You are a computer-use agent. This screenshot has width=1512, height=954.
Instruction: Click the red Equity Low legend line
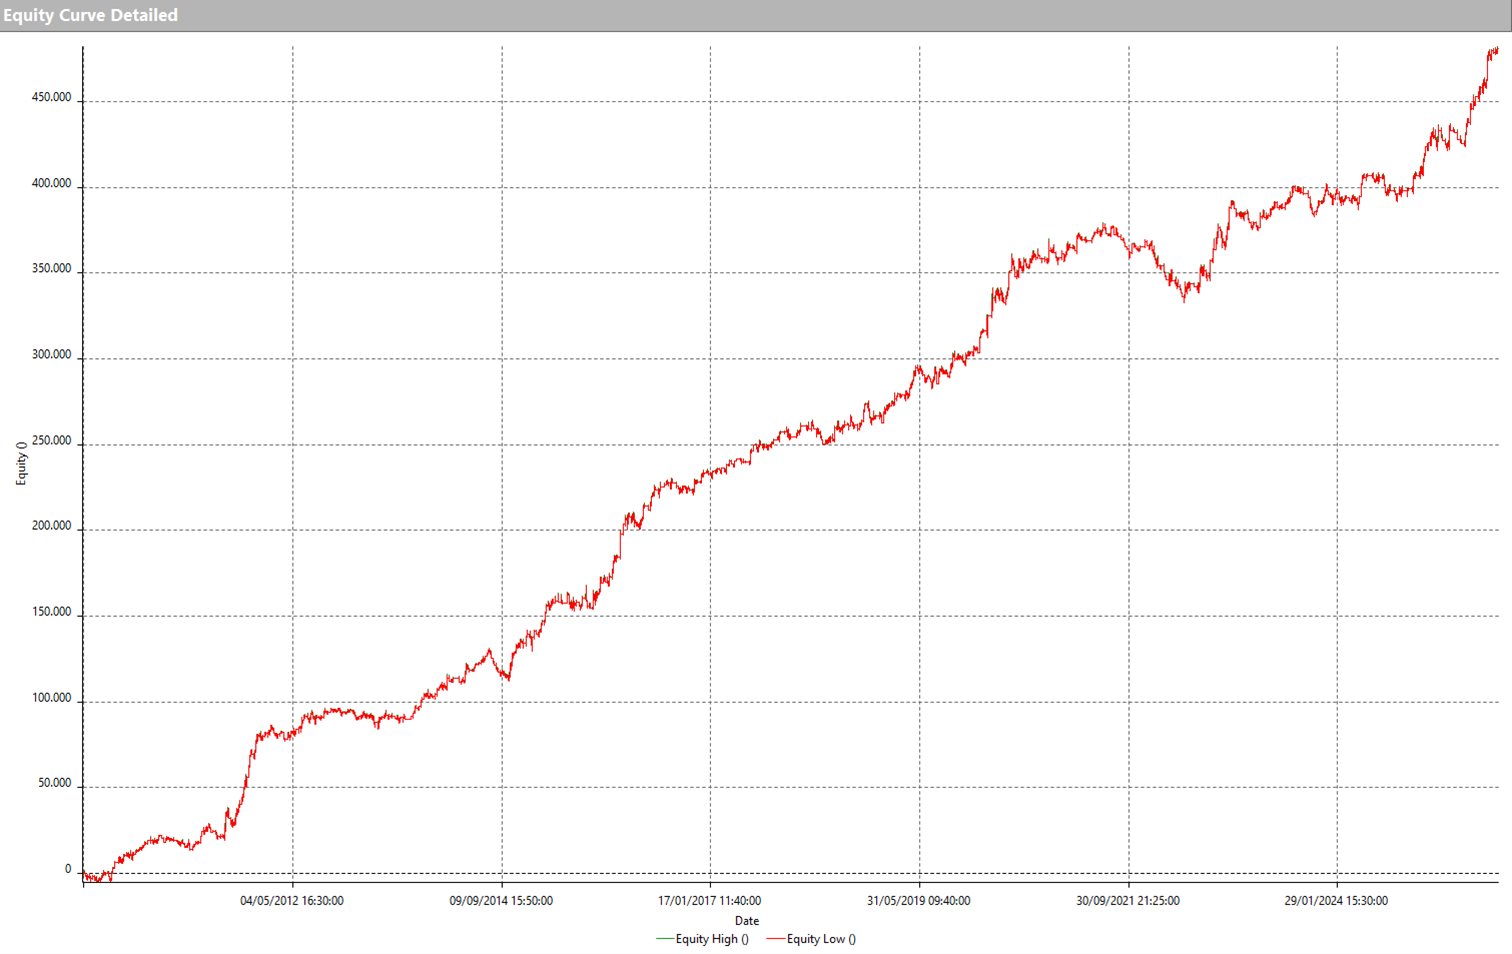(775, 939)
